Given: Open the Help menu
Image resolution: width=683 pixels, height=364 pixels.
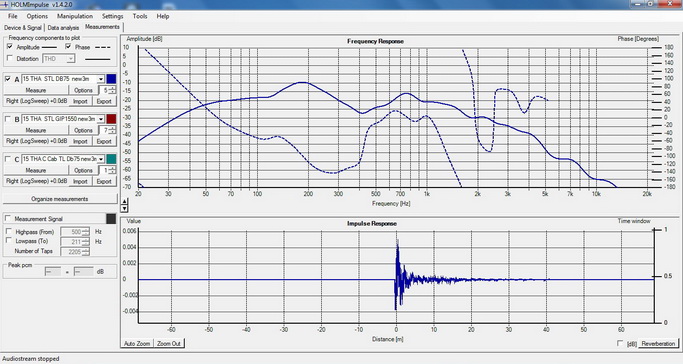Looking at the screenshot, I should click(x=163, y=16).
